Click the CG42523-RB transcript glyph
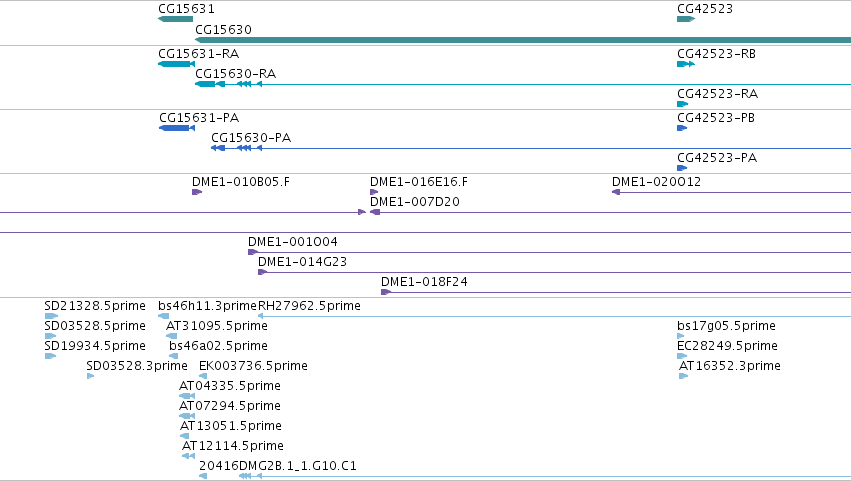The image size is (851, 481). point(686,64)
